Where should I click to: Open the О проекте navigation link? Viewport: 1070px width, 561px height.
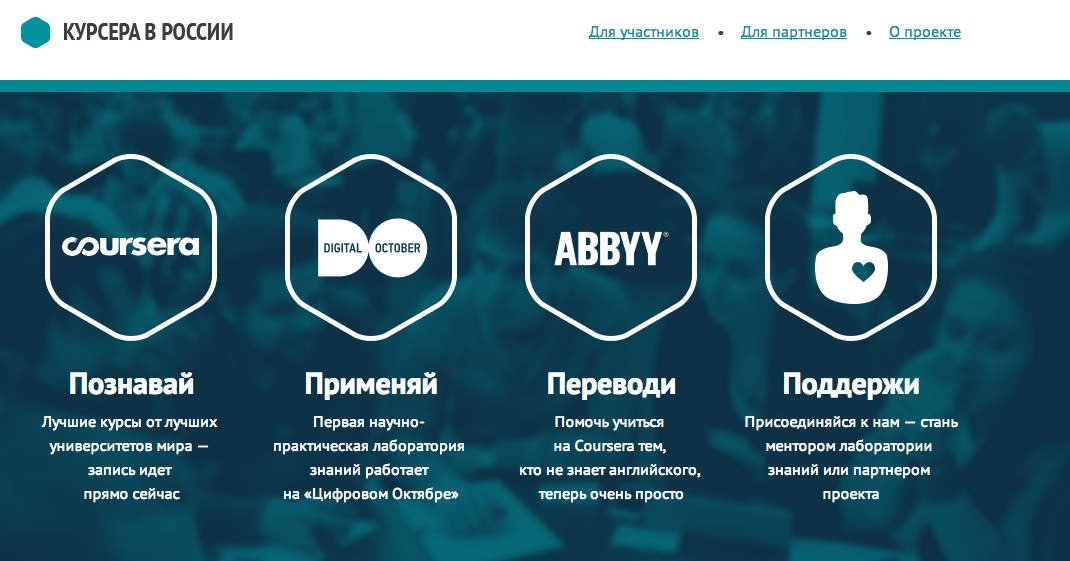pyautogui.click(x=925, y=32)
